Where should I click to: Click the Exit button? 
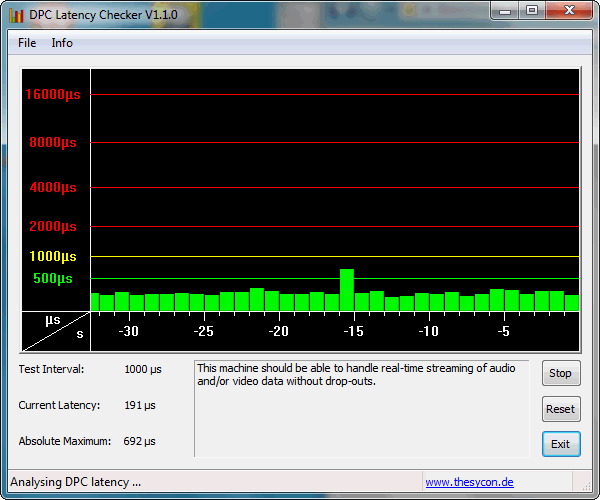[x=561, y=444]
